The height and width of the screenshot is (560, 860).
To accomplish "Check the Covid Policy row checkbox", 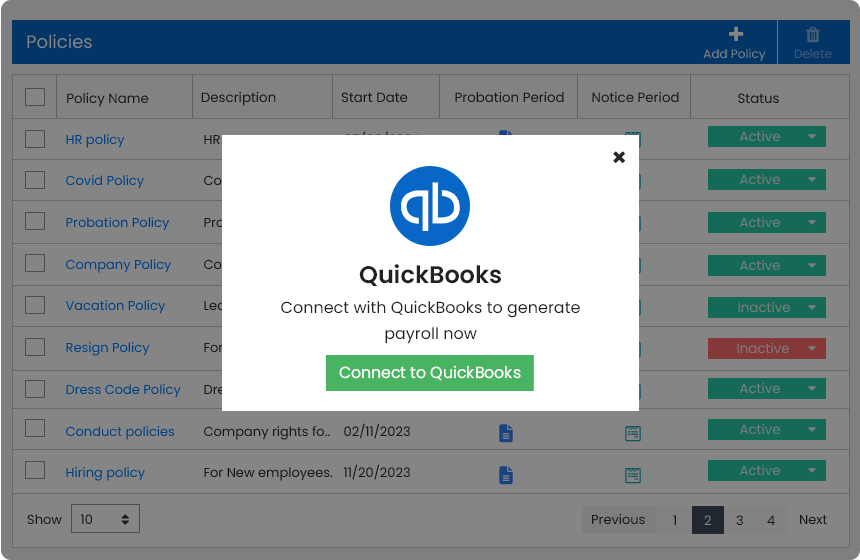I will tap(35, 180).
